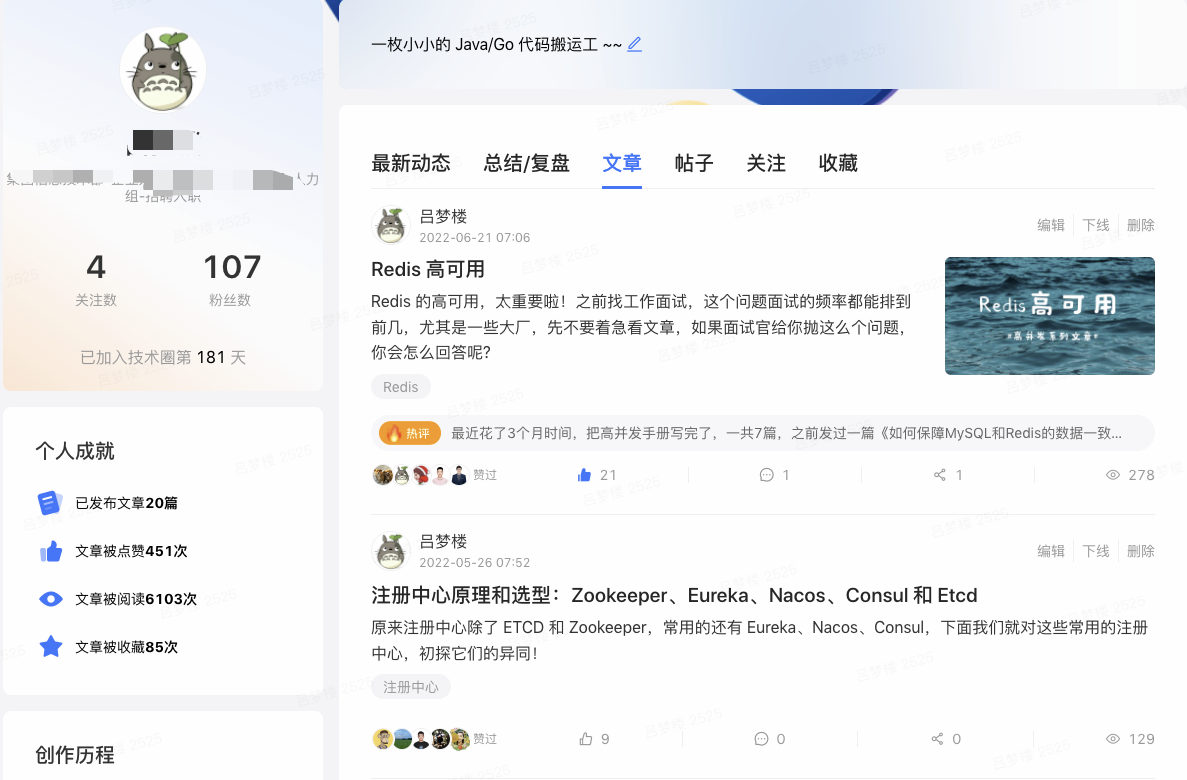
Task: Open the 注册中心原理和选型 article title
Action: click(674, 595)
